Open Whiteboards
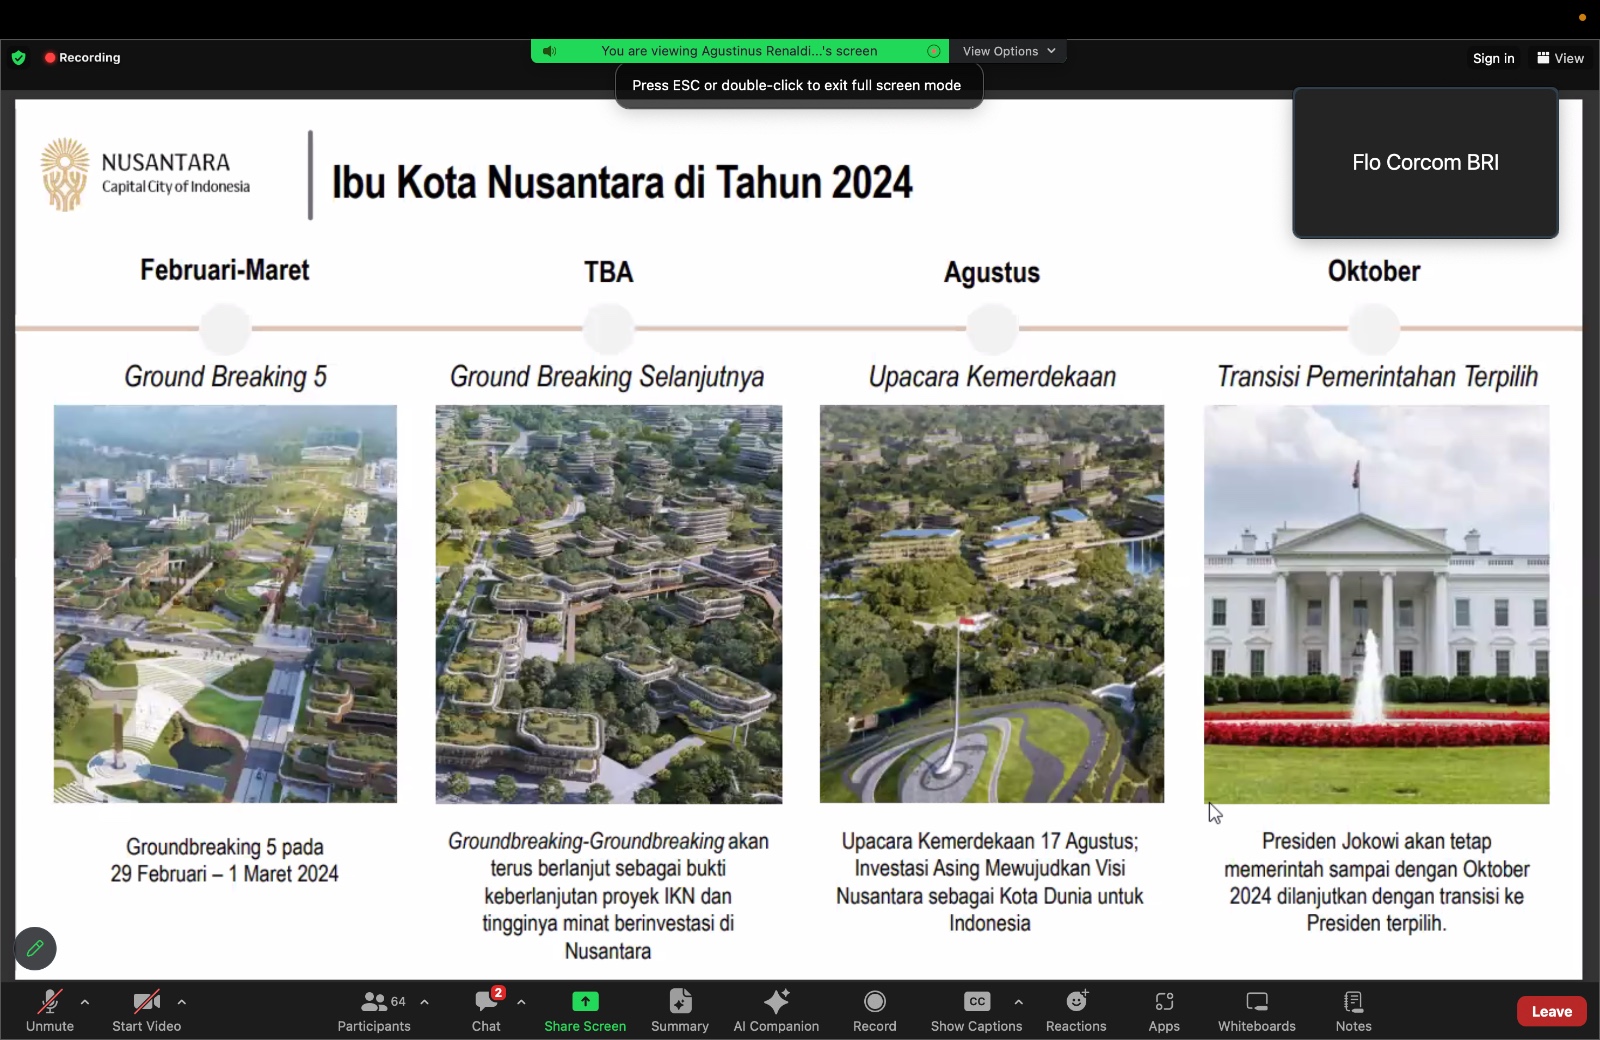The image size is (1600, 1040). (x=1257, y=1010)
